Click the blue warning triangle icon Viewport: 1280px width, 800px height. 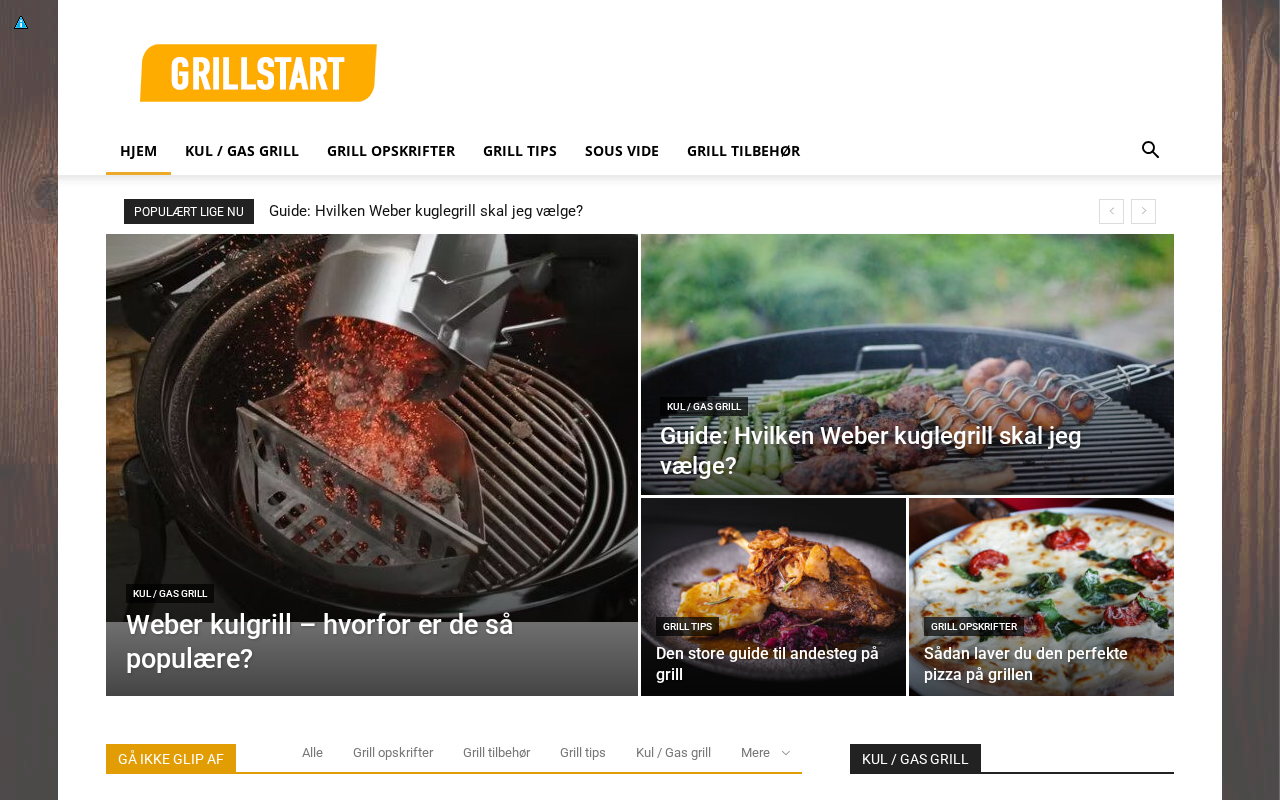(21, 22)
